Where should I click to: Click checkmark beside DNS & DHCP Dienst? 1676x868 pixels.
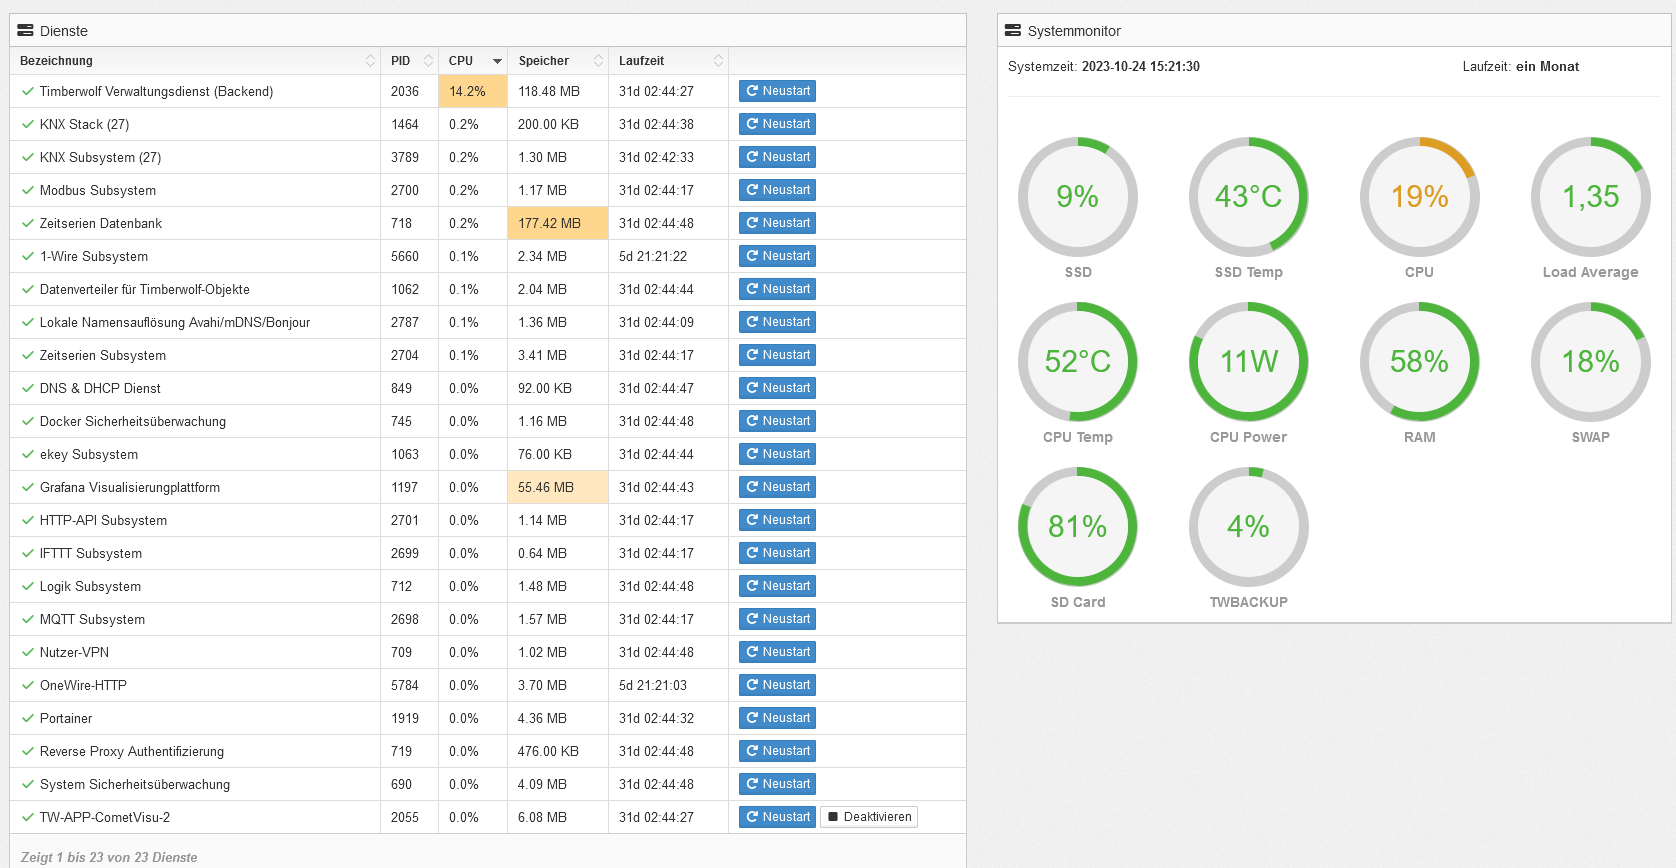[28, 388]
